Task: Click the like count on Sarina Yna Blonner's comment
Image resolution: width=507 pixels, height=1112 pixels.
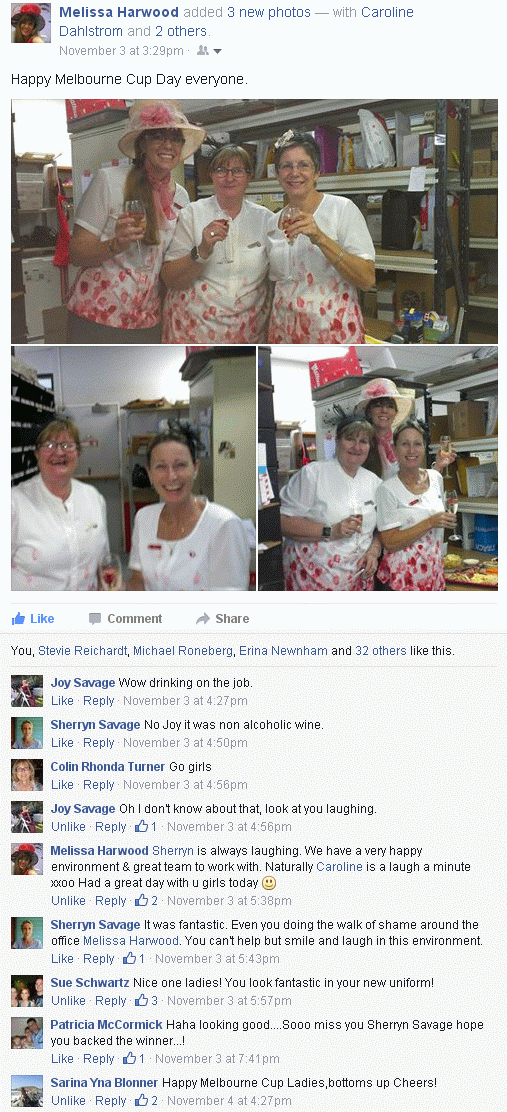Action: 147,1101
